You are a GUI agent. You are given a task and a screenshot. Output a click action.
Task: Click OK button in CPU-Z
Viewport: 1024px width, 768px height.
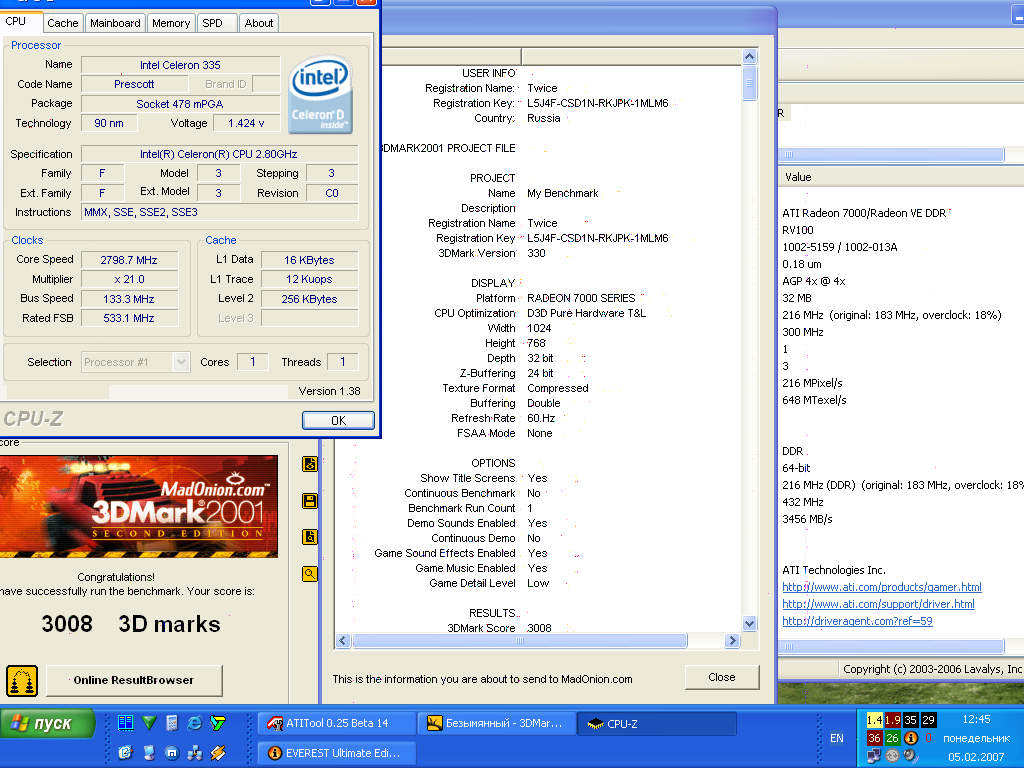coord(338,421)
